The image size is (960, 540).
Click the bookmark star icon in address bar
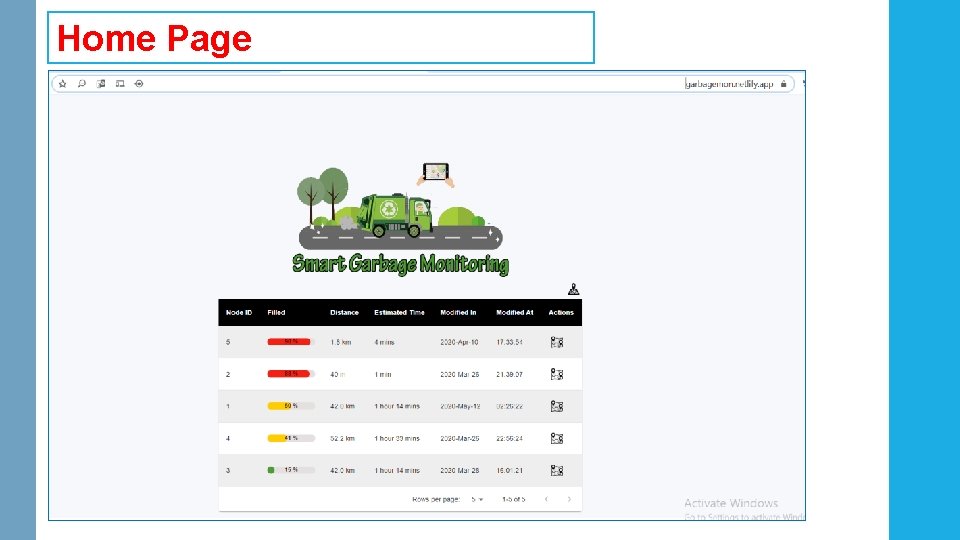pos(62,84)
